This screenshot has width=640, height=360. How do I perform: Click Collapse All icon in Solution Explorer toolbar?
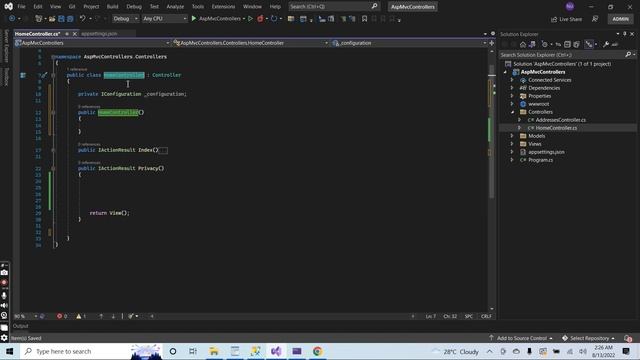tap(567, 44)
